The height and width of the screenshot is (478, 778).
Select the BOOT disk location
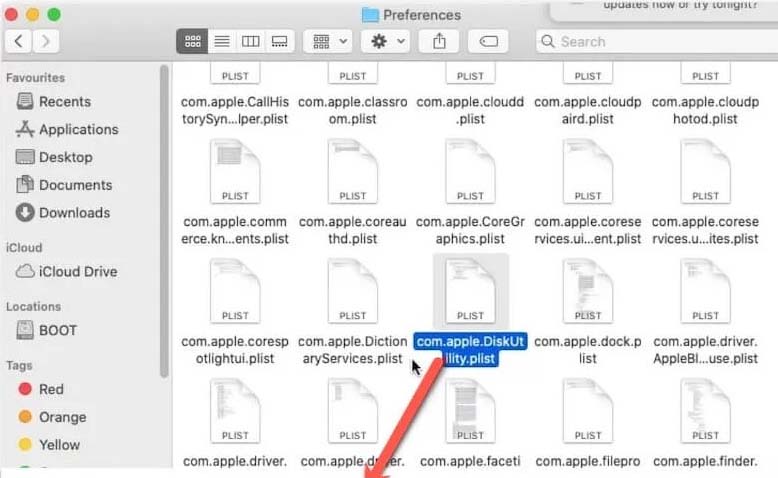pyautogui.click(x=47, y=330)
